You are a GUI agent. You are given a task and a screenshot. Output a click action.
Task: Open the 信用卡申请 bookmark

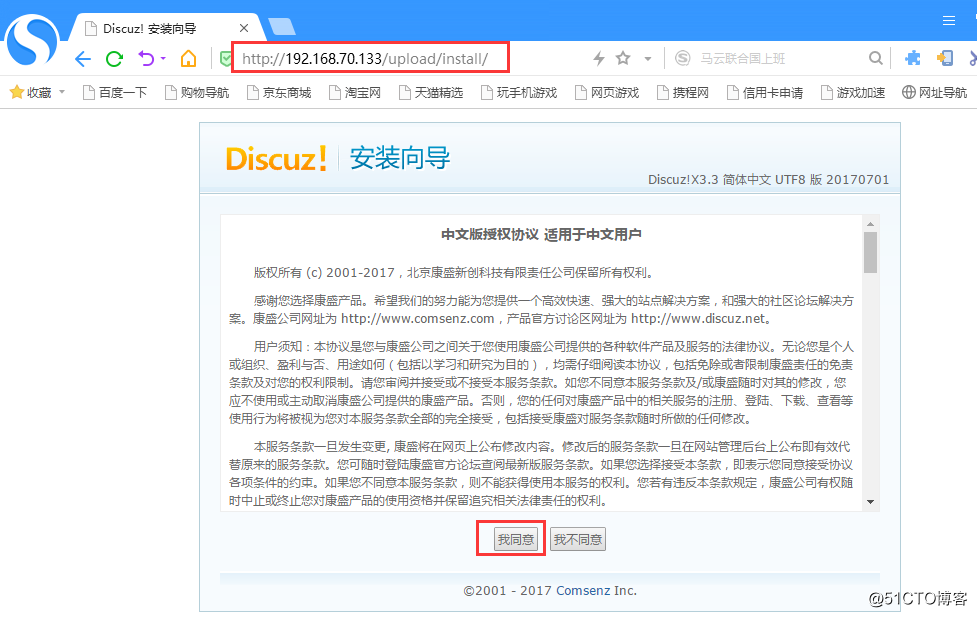click(x=765, y=93)
